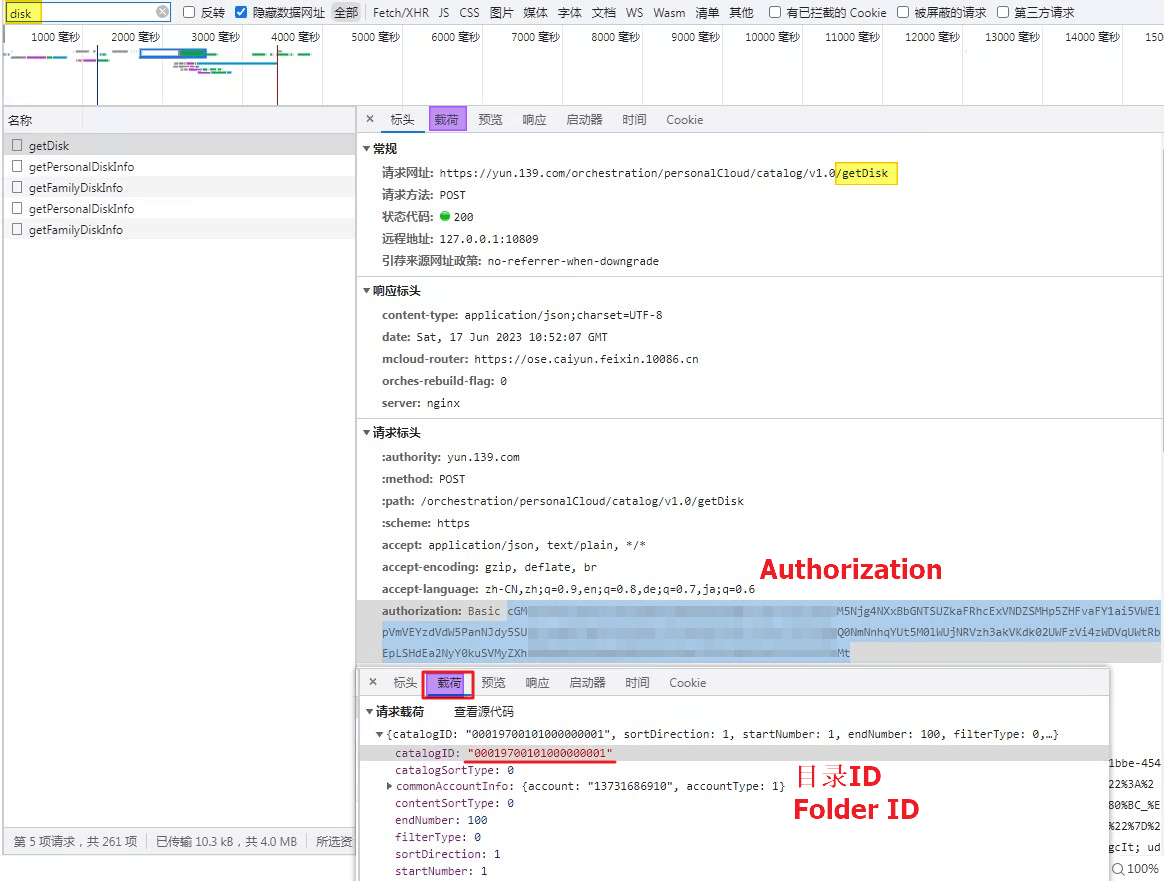The width and height of the screenshot is (1164, 881).
Task: Enable 第三方请求 checkbox
Action: coord(1003,13)
